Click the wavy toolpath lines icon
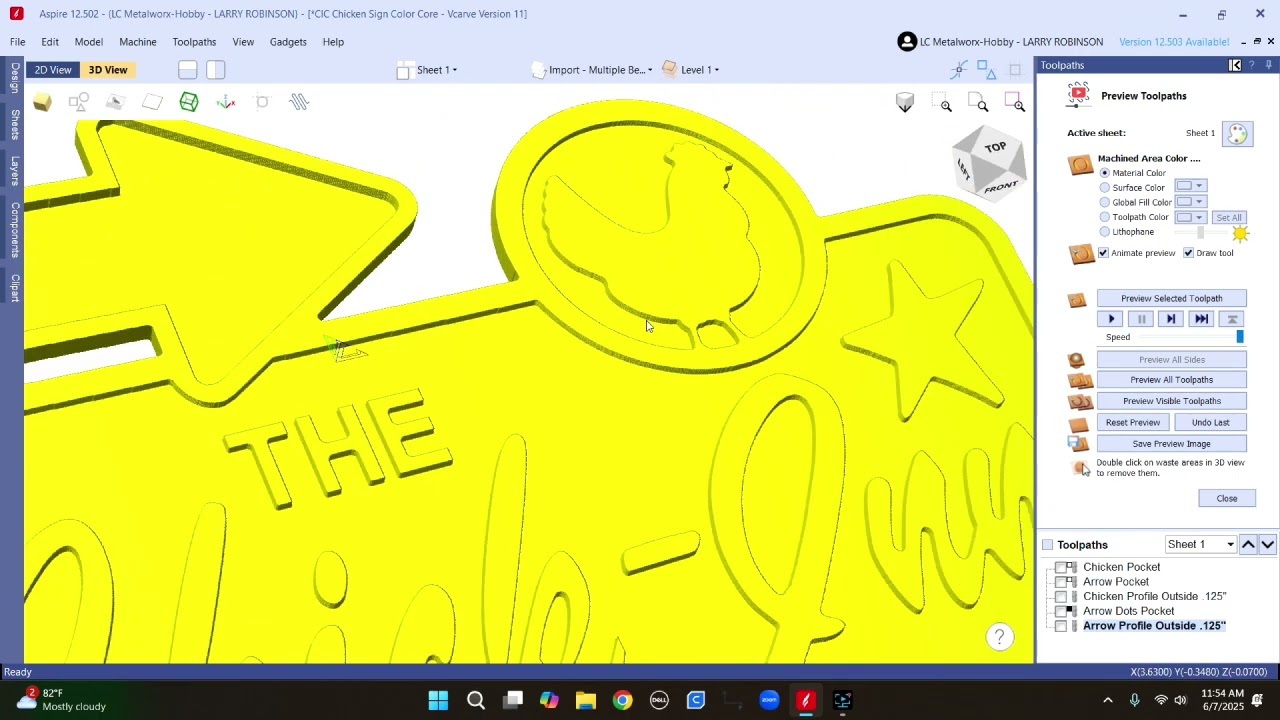 (299, 102)
